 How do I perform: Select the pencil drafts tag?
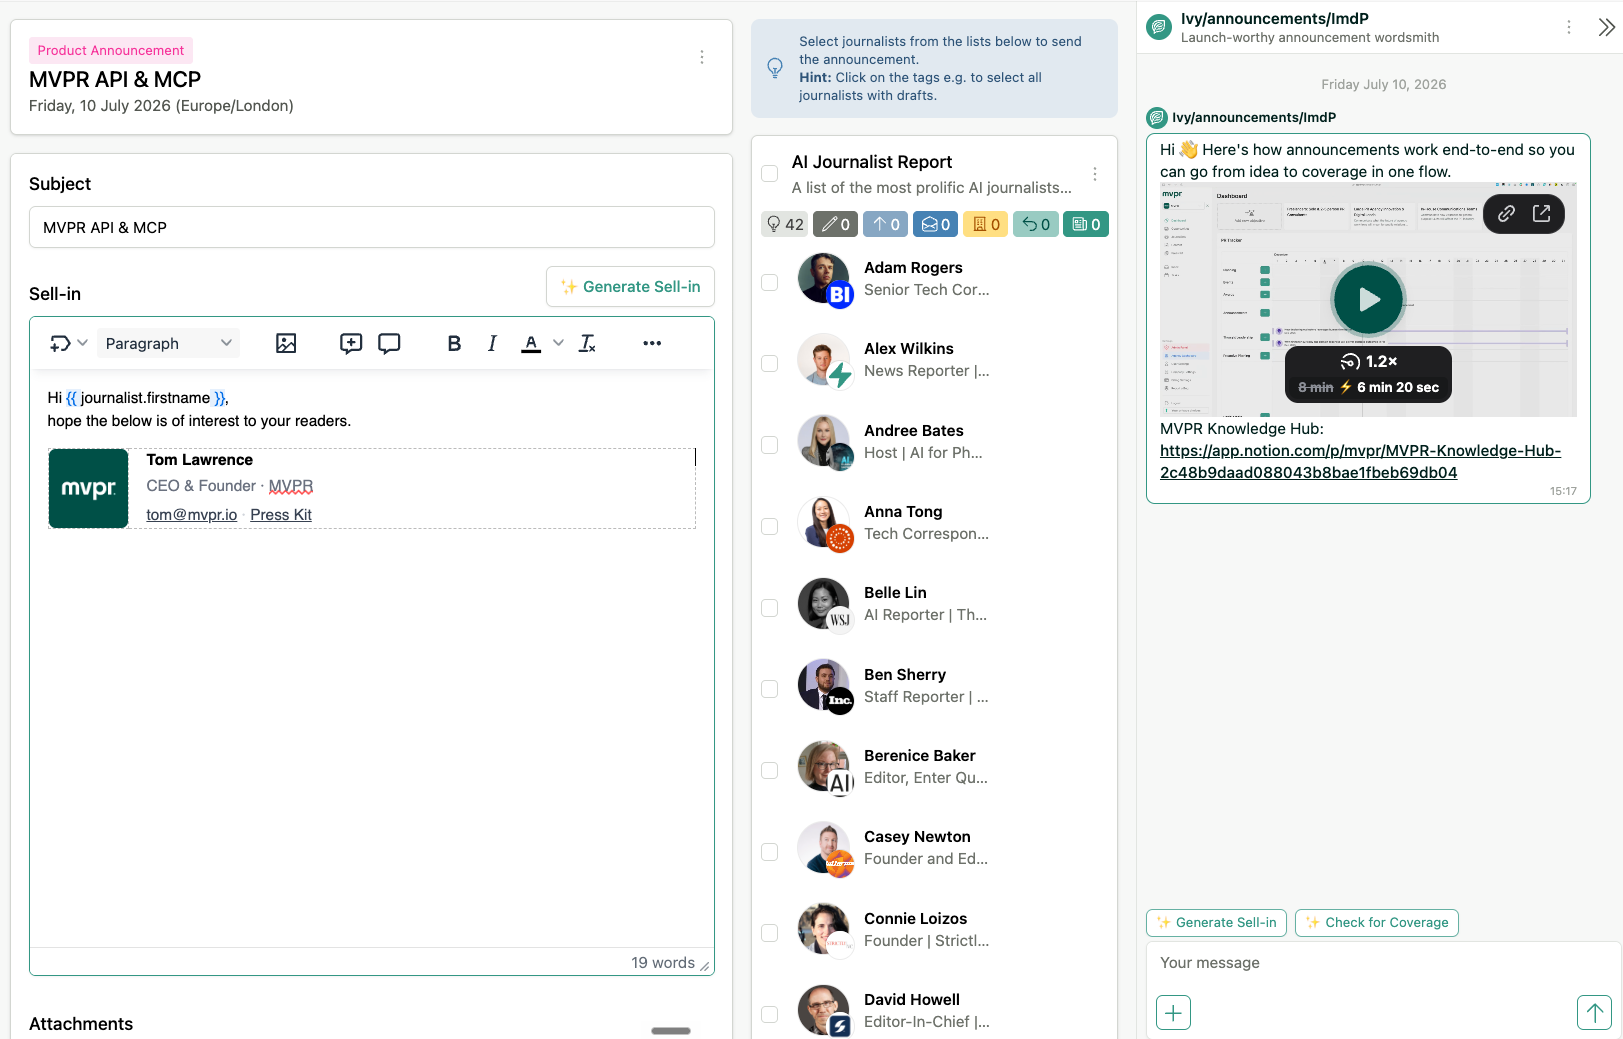click(x=835, y=224)
